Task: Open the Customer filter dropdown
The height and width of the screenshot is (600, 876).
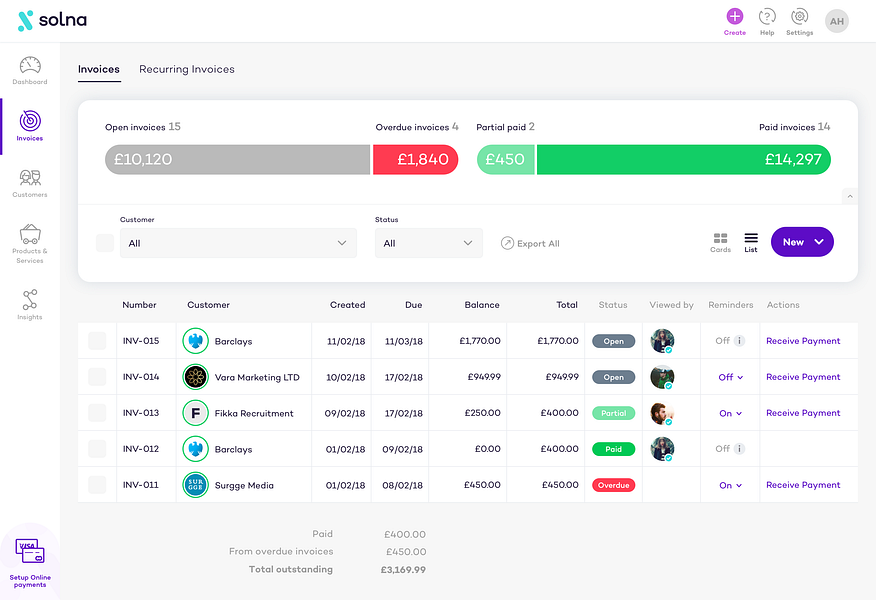Action: point(238,243)
